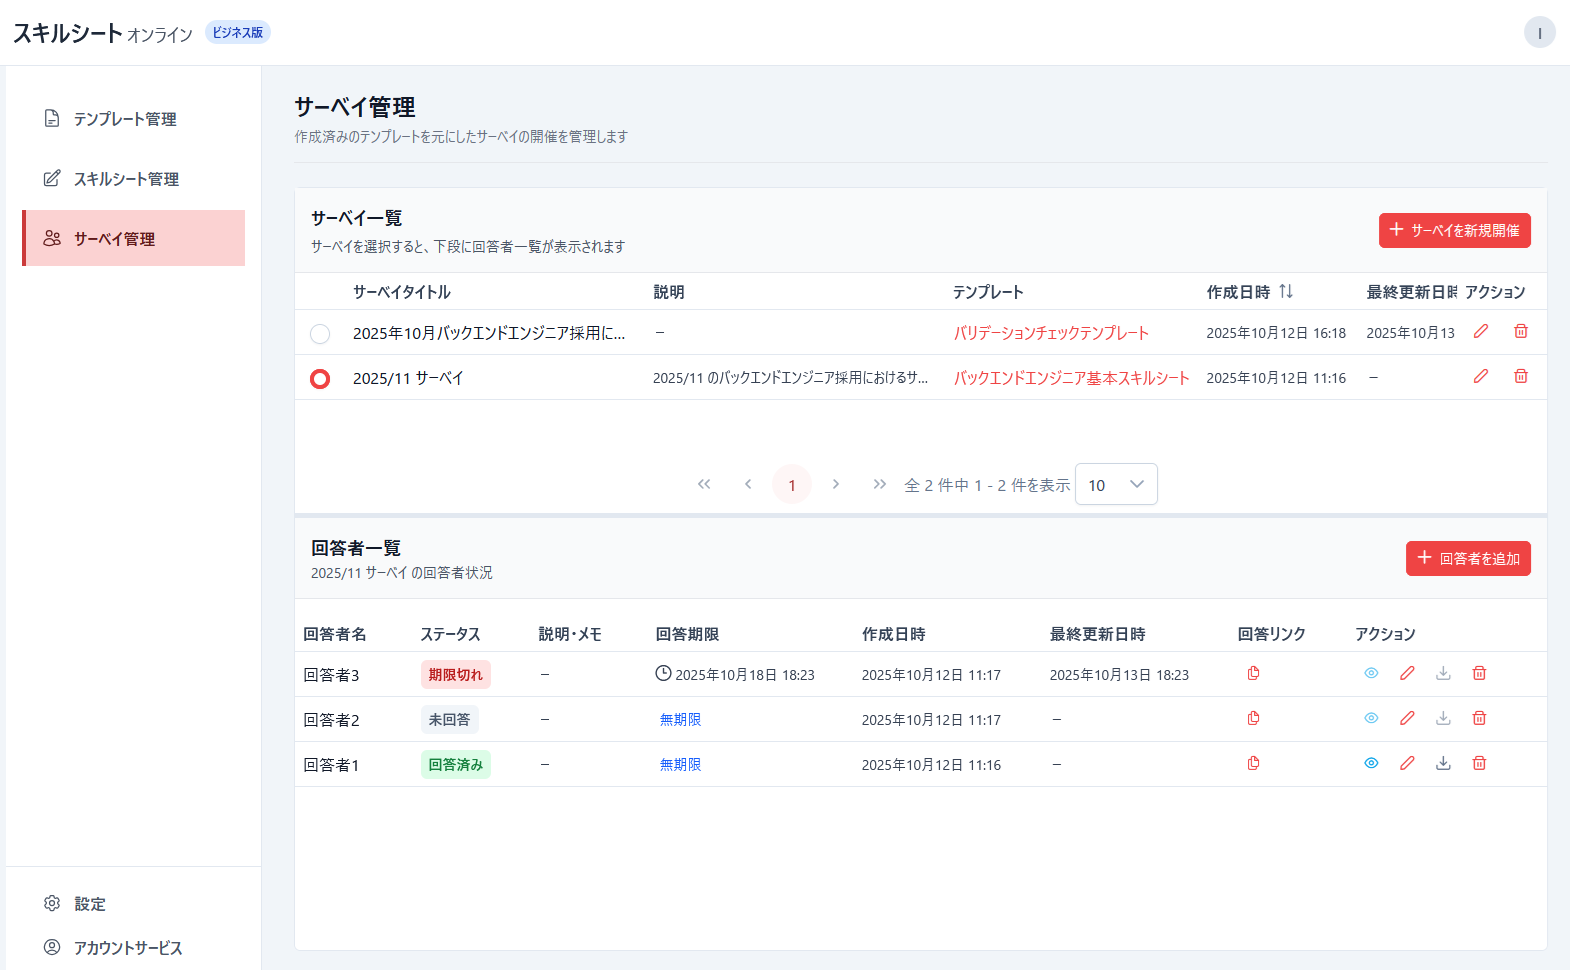Viewport: 1570px width, 970px height.
Task: Edit respondent 回答者1 with pencil icon
Action: pyautogui.click(x=1407, y=763)
